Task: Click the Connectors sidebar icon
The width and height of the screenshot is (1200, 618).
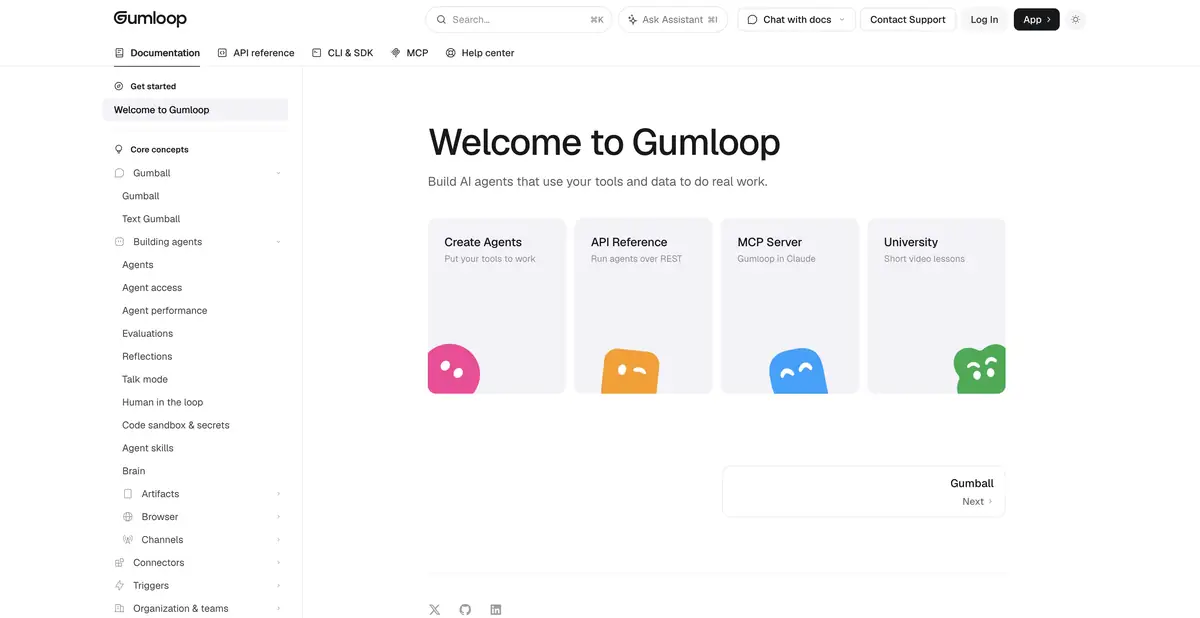Action: coord(119,563)
